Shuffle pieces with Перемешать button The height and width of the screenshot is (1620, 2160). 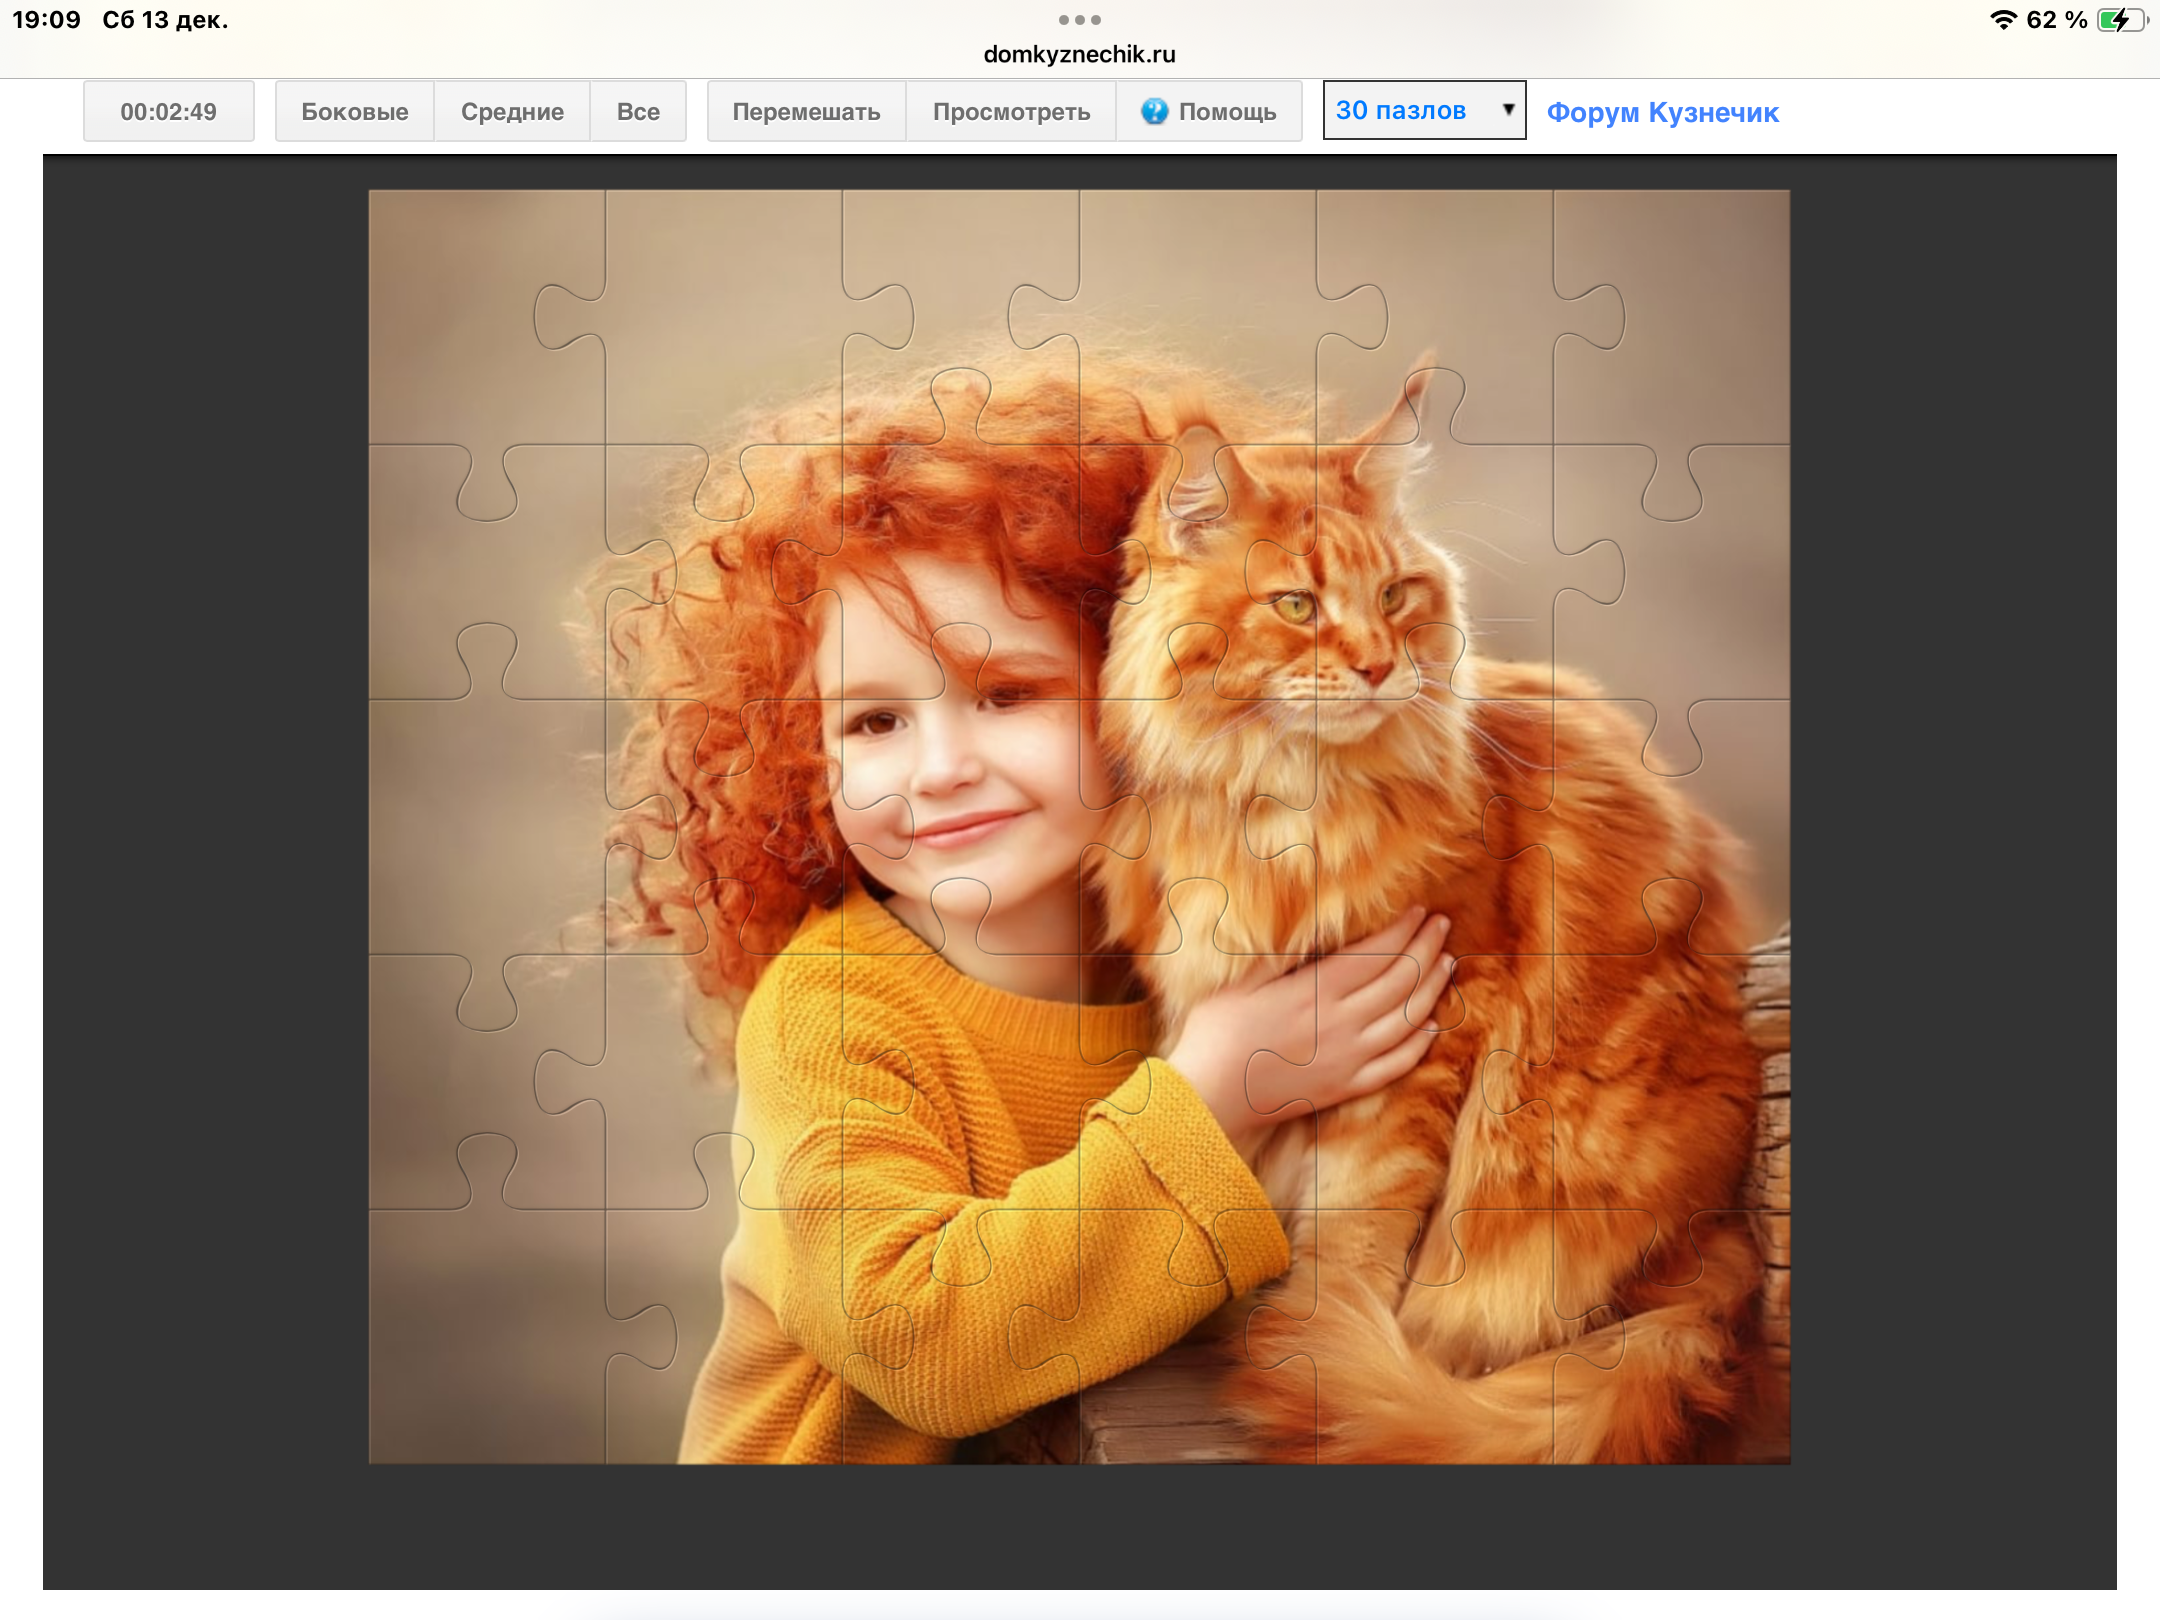tap(806, 111)
